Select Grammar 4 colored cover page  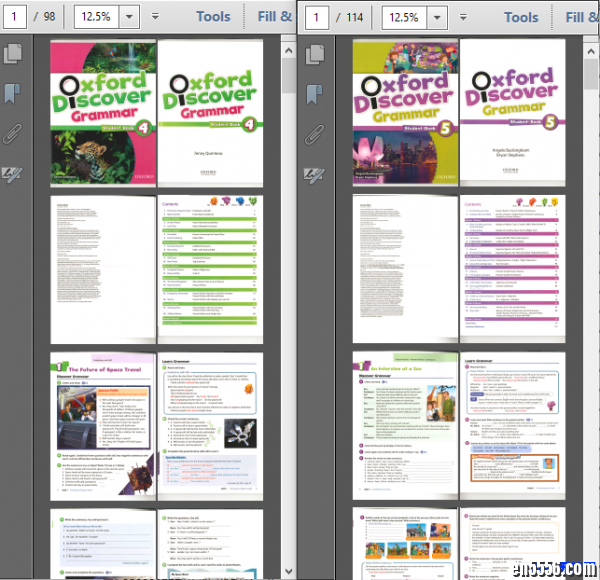click(103, 114)
